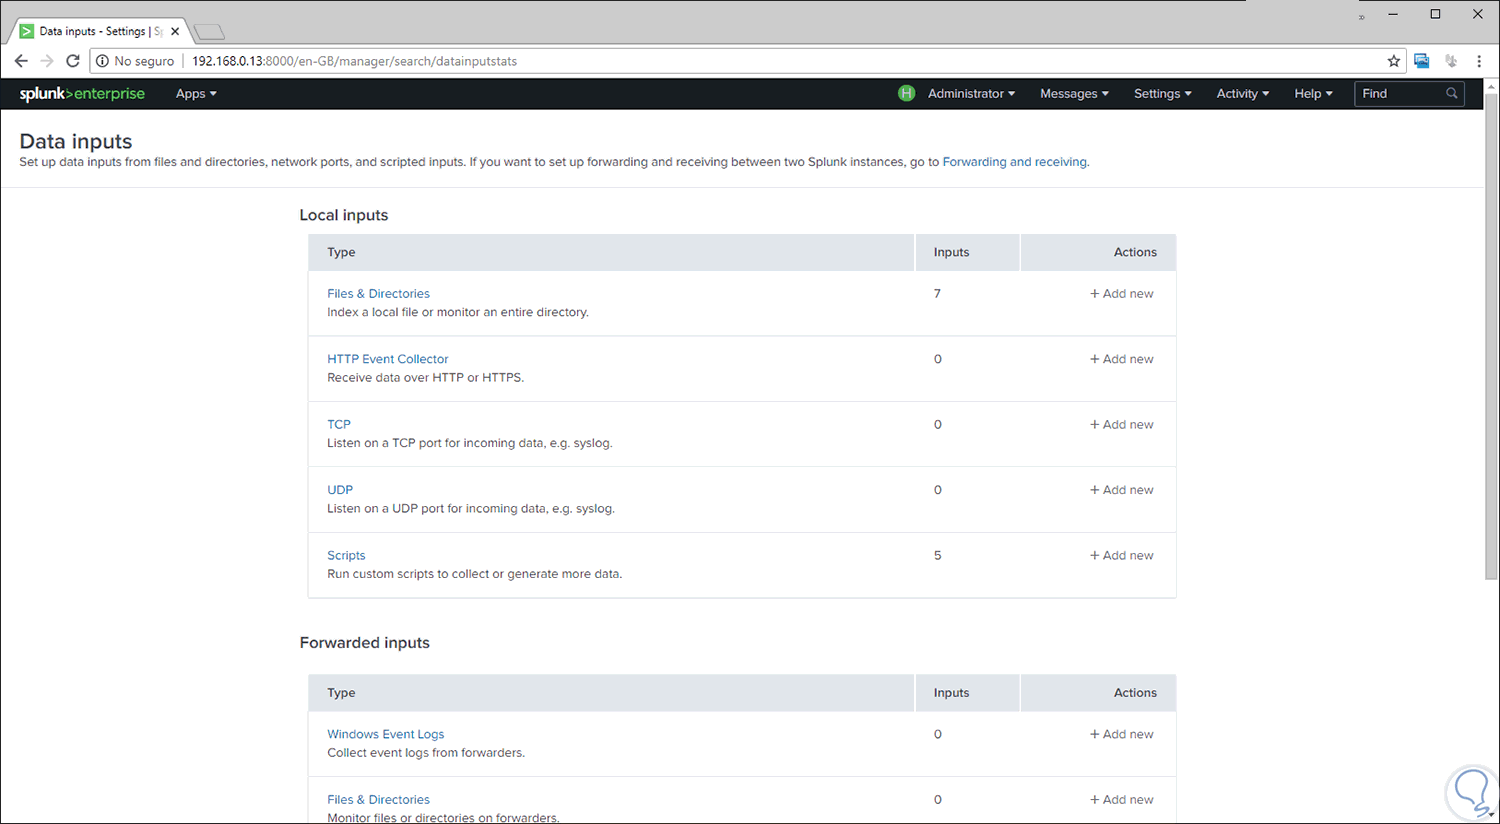
Task: Click the lightbulb help icon bottom right
Action: tap(1472, 792)
